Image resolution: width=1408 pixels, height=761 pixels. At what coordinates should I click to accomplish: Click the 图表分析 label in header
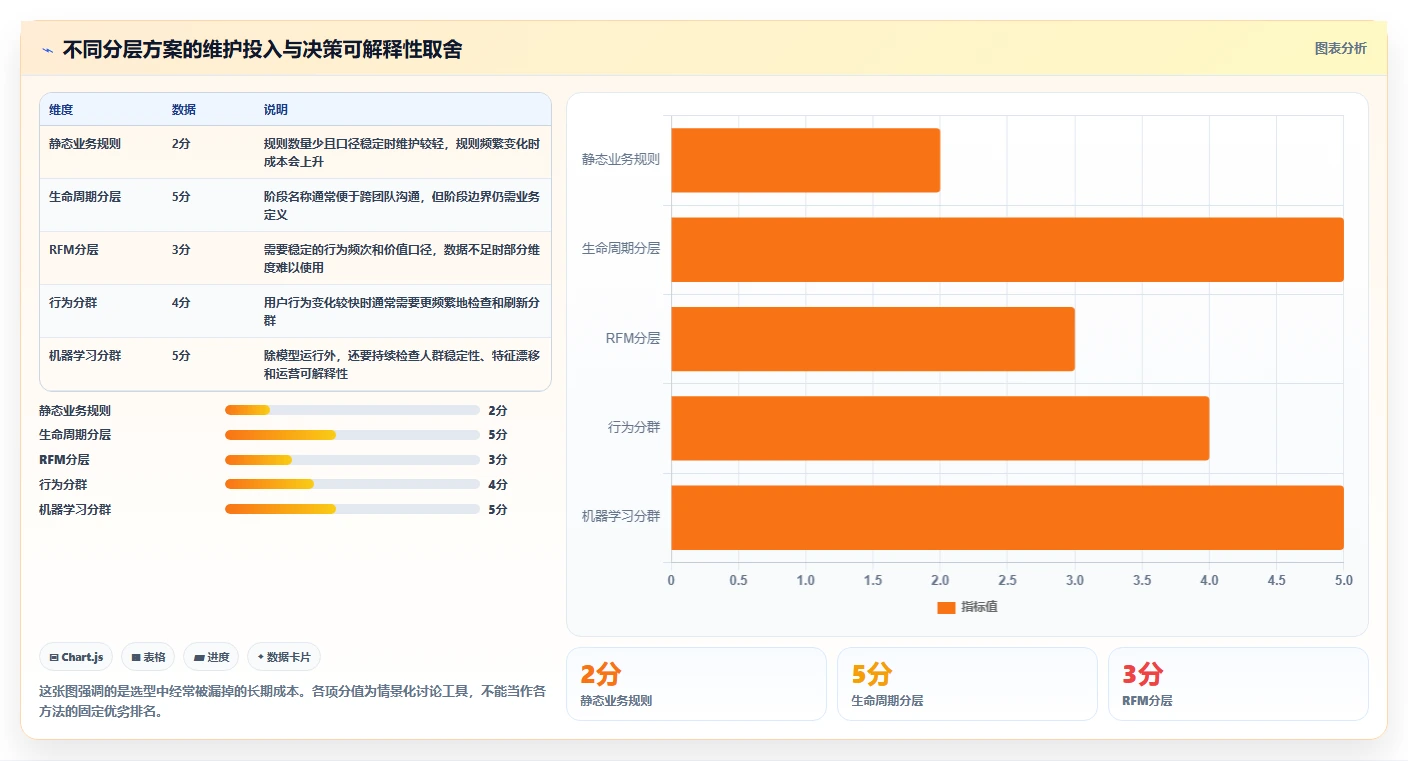point(1340,49)
